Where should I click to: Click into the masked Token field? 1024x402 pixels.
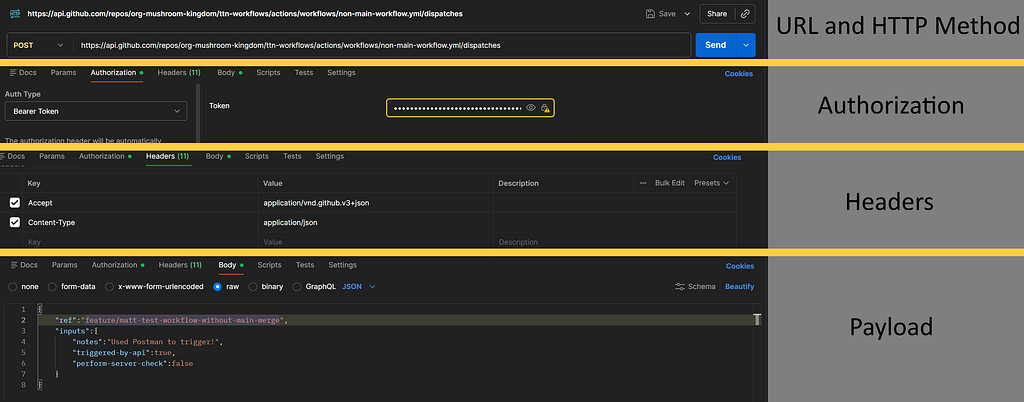(456, 108)
